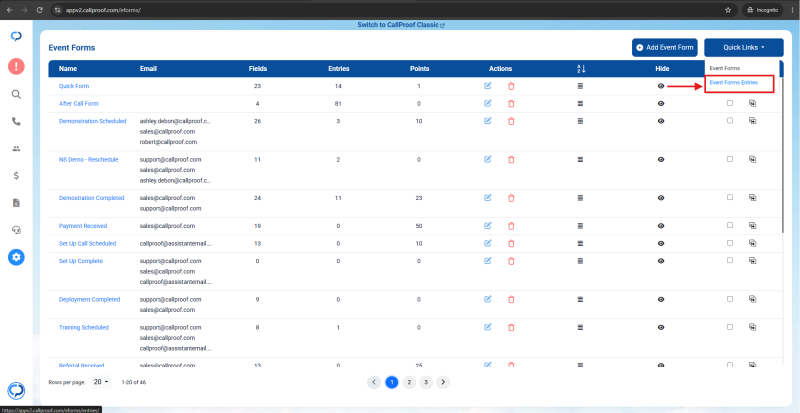This screenshot has width=800, height=413.
Task: Open settings gear in sidebar
Action: (x=16, y=257)
